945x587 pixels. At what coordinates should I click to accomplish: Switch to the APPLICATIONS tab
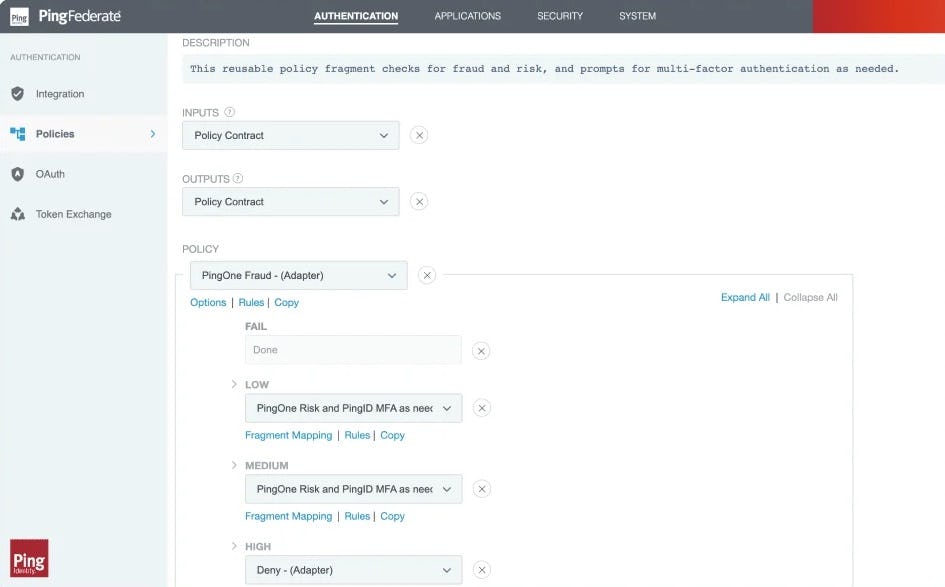click(x=466, y=15)
